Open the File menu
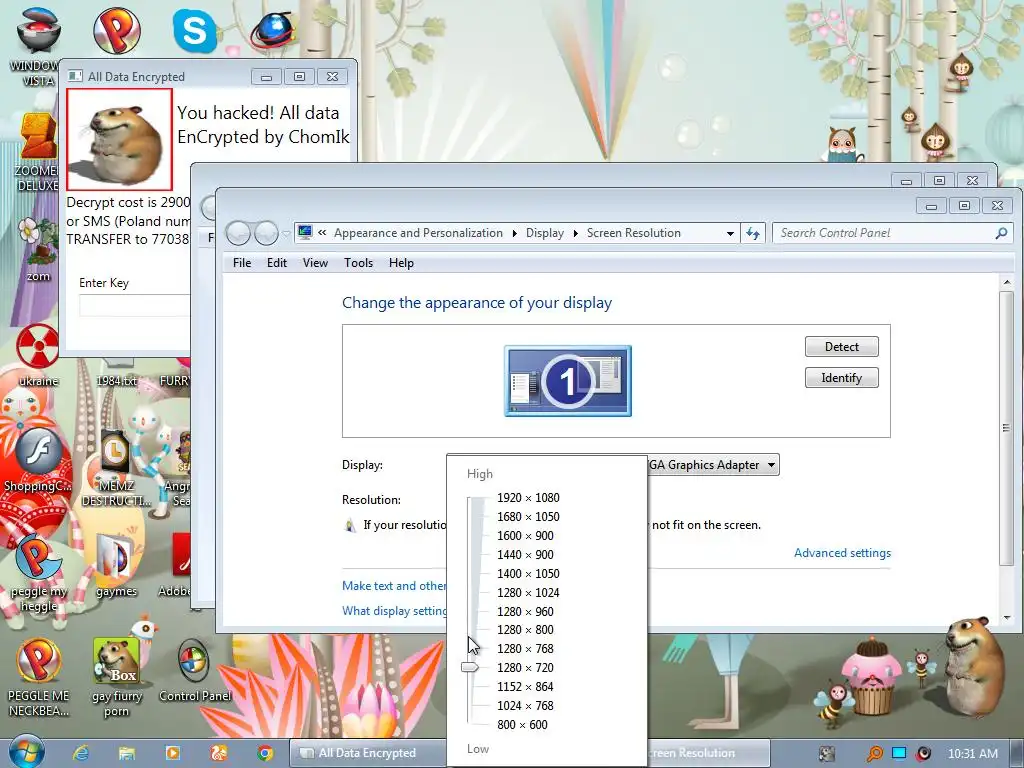The image size is (1024, 768). [242, 263]
